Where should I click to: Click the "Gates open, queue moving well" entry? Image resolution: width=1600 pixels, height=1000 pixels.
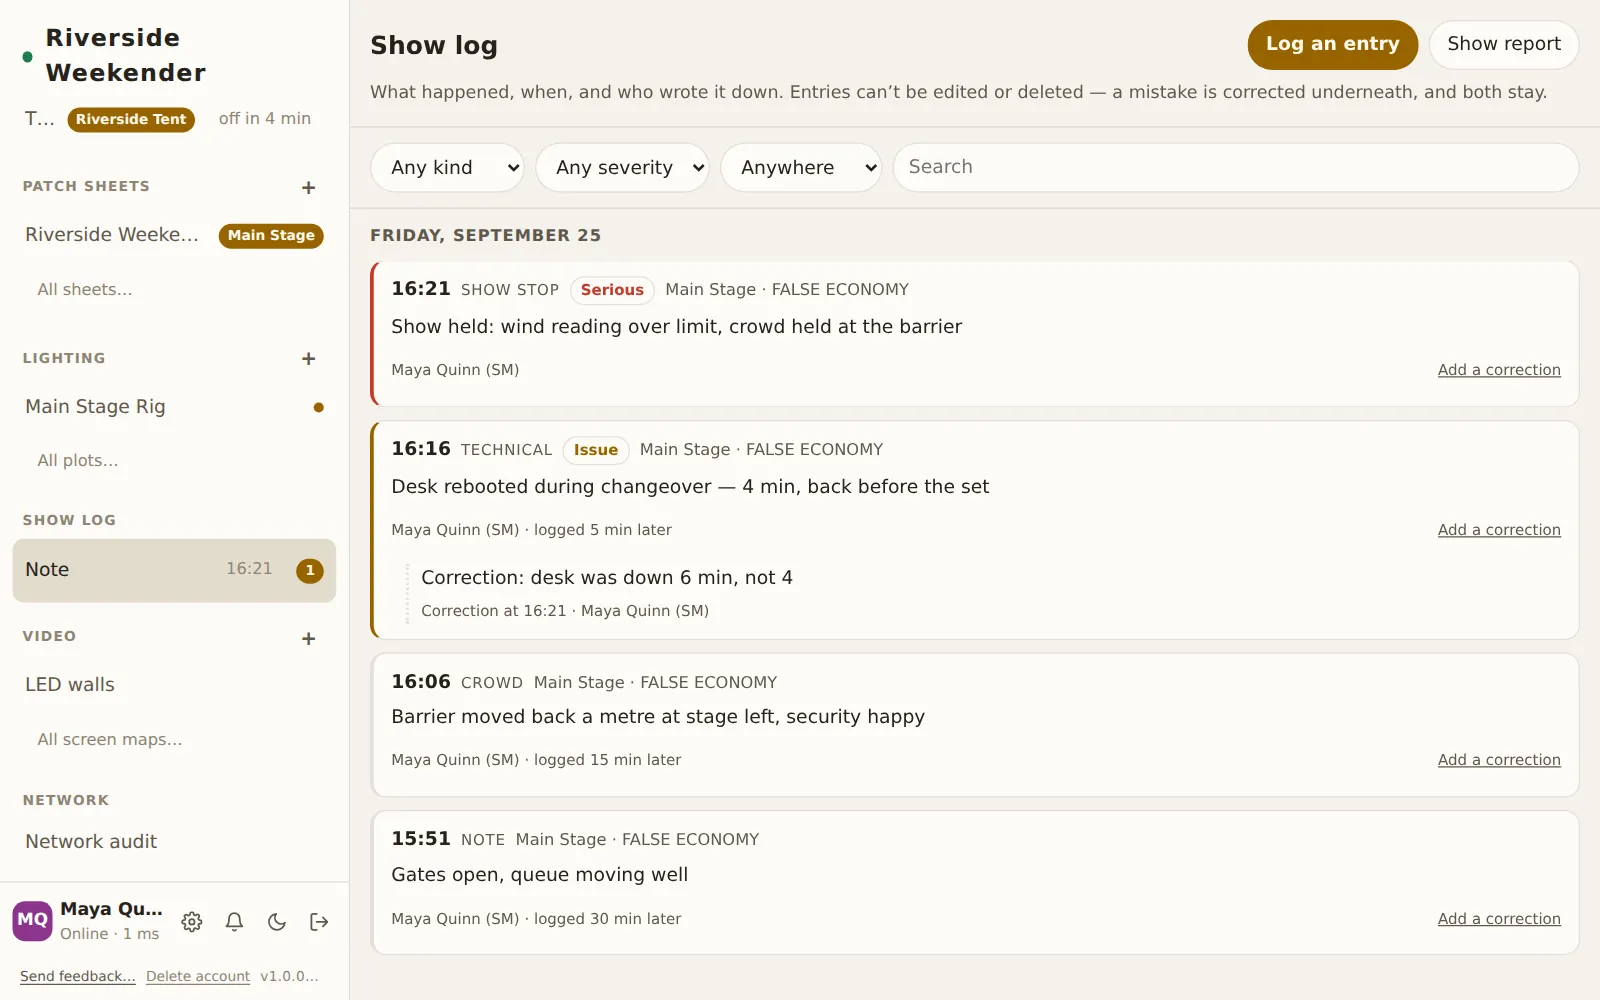coord(540,875)
